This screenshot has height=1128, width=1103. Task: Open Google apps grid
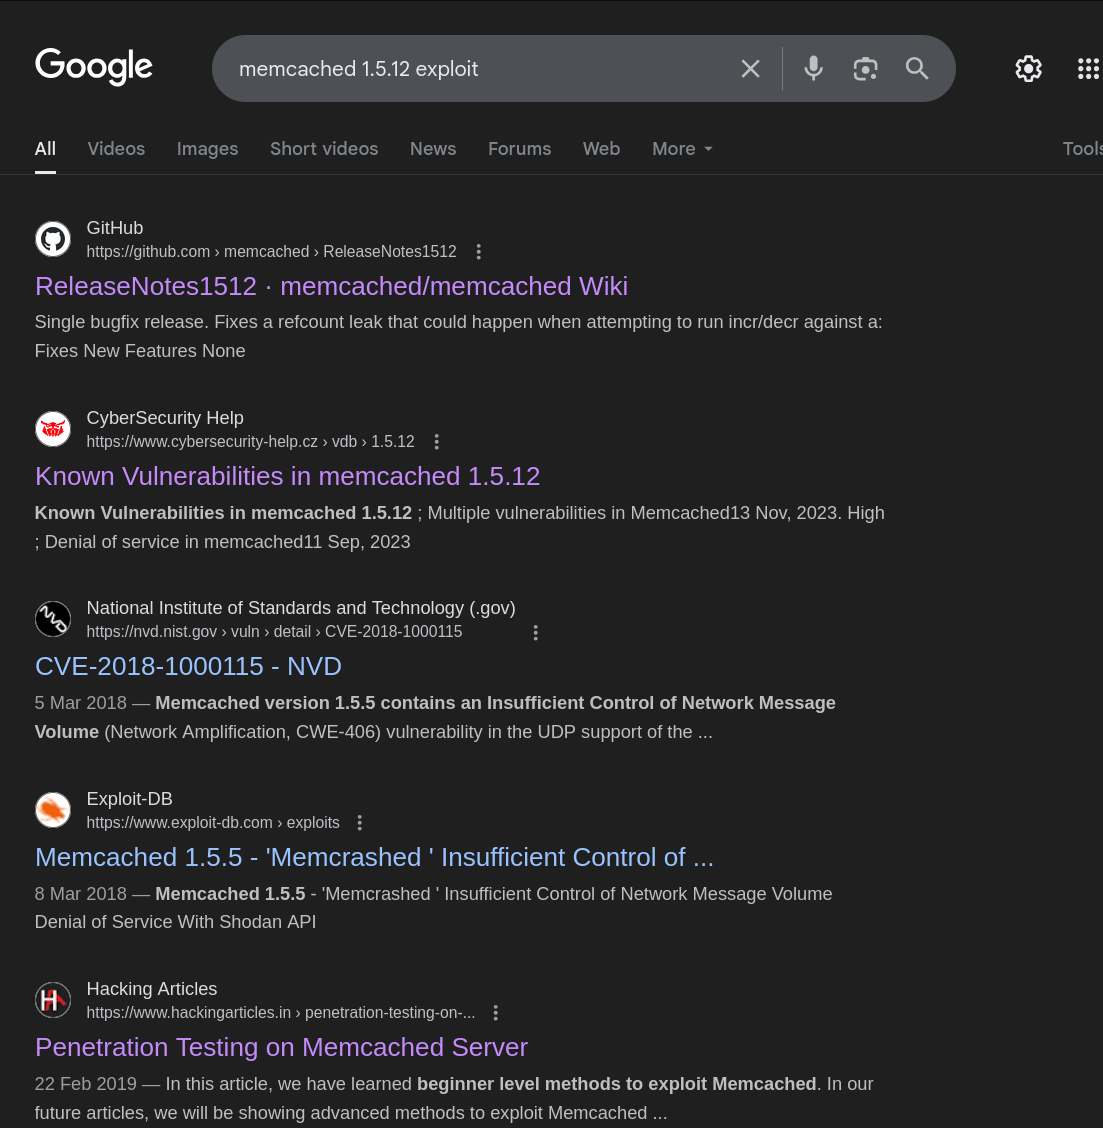coord(1088,68)
